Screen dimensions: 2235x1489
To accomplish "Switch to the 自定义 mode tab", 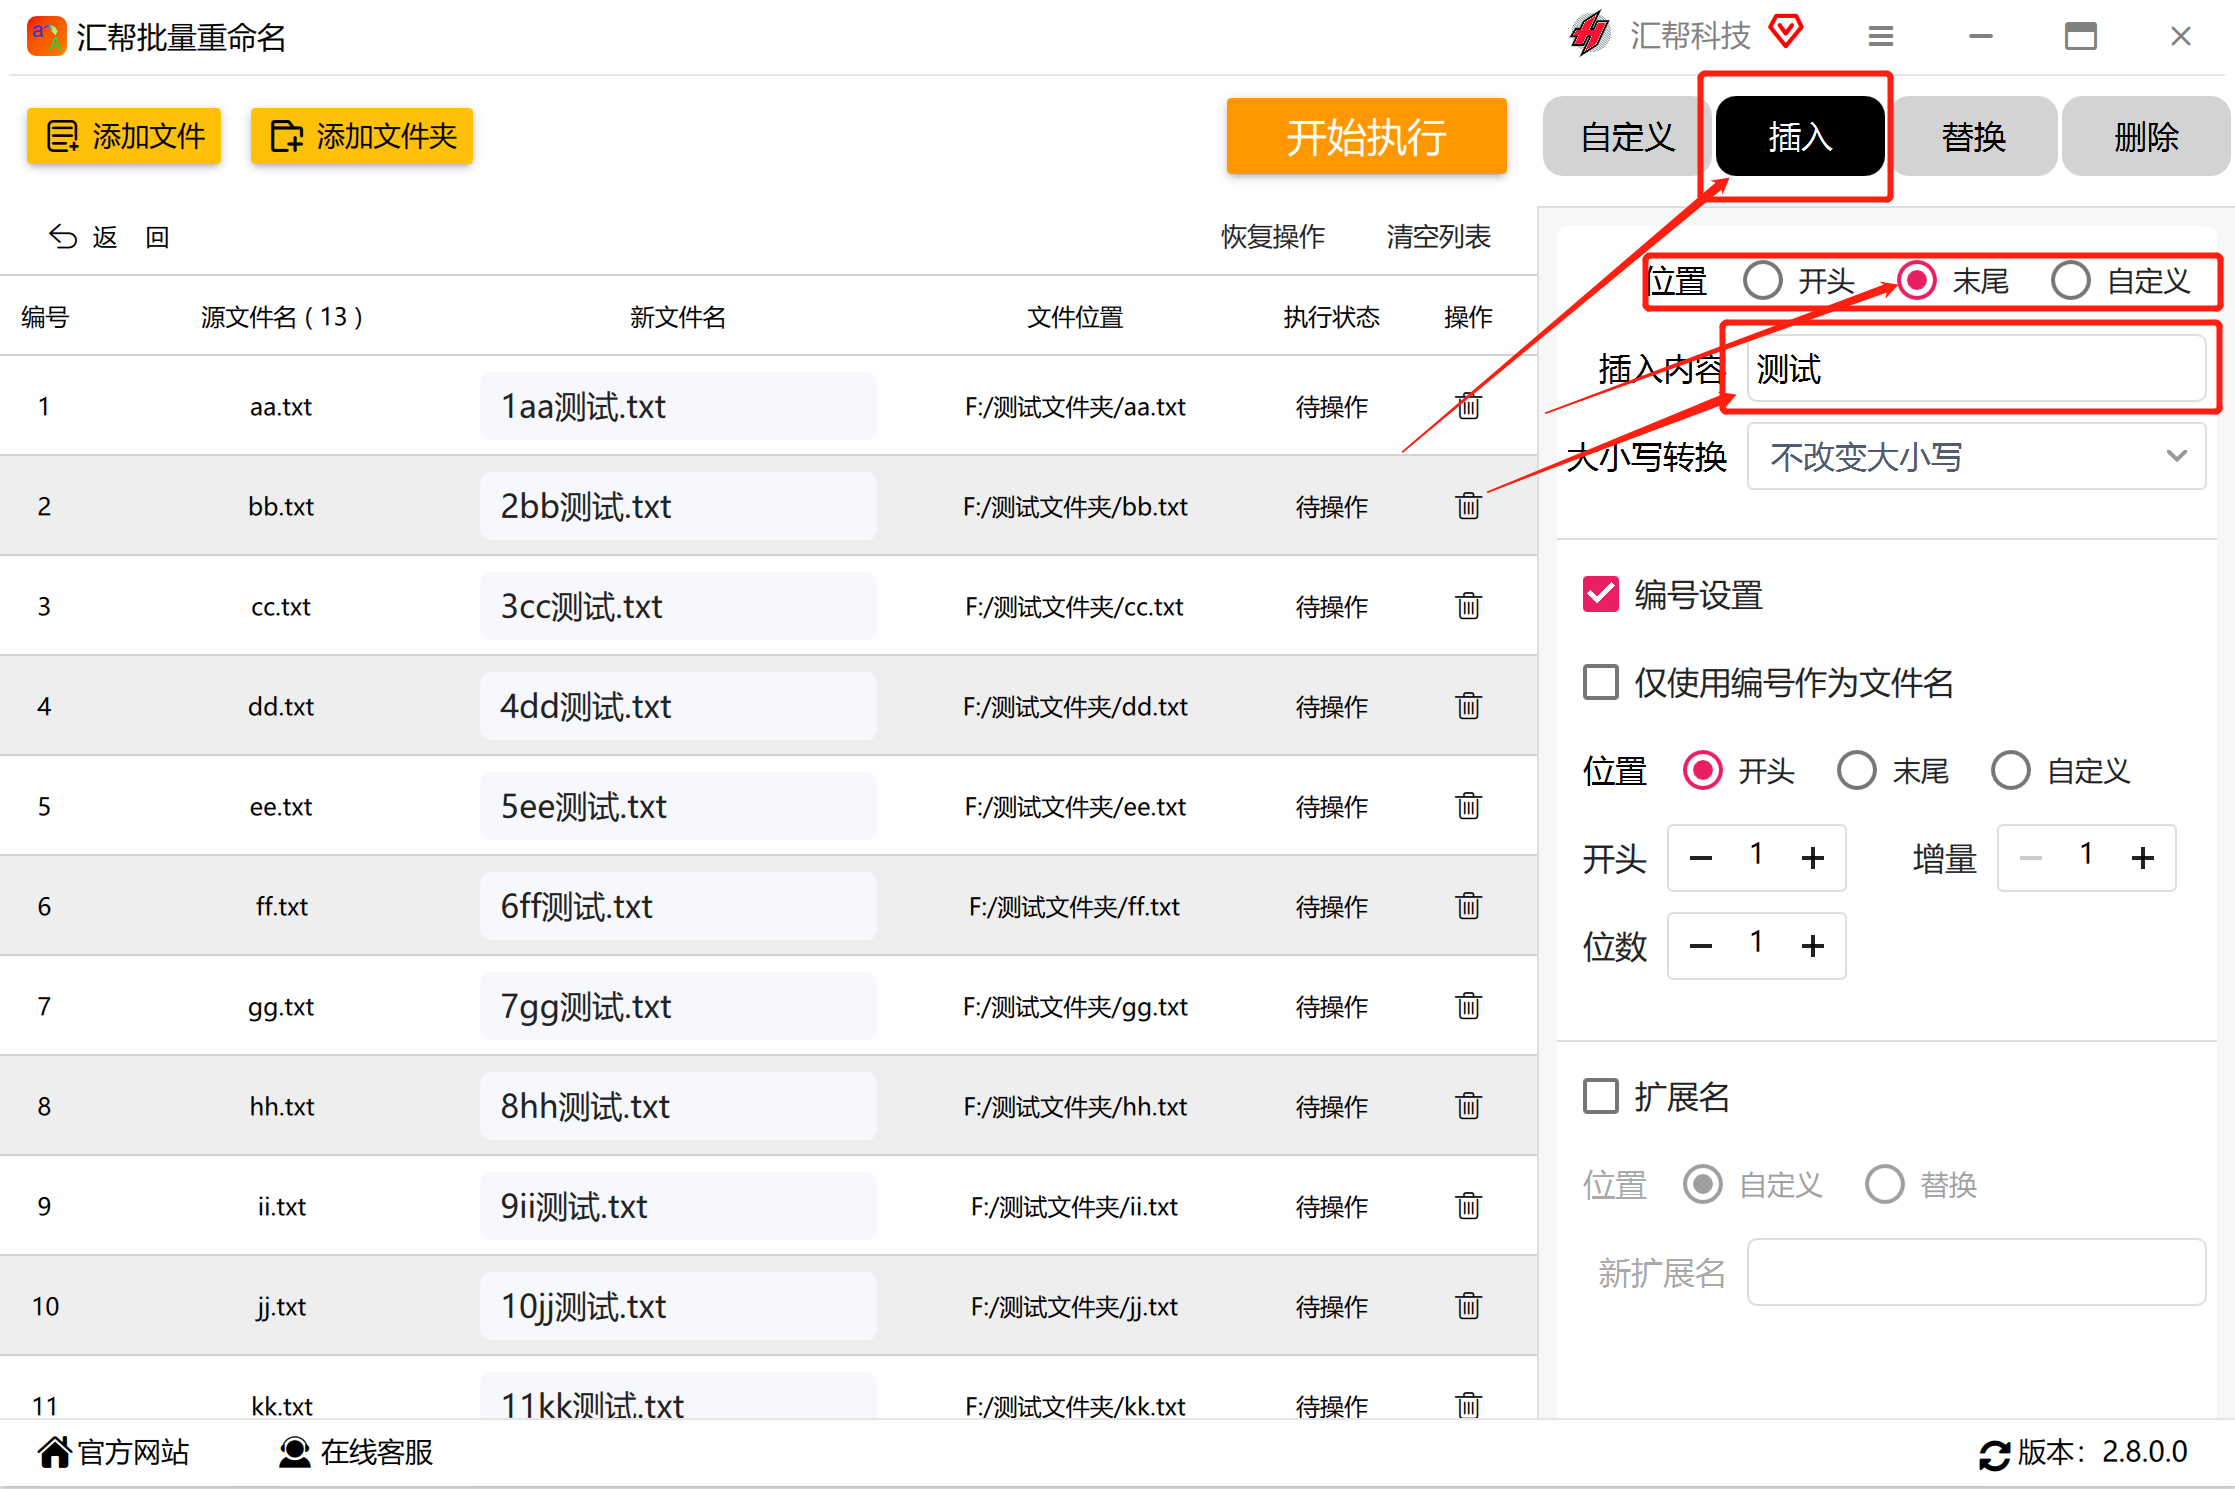I will (1627, 136).
